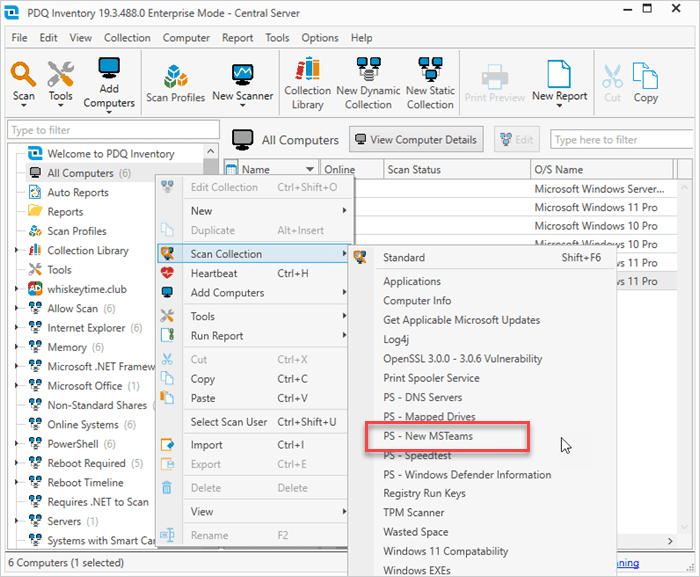Open the View submenu in context menu
Image resolution: width=700 pixels, height=577 pixels.
[253, 511]
